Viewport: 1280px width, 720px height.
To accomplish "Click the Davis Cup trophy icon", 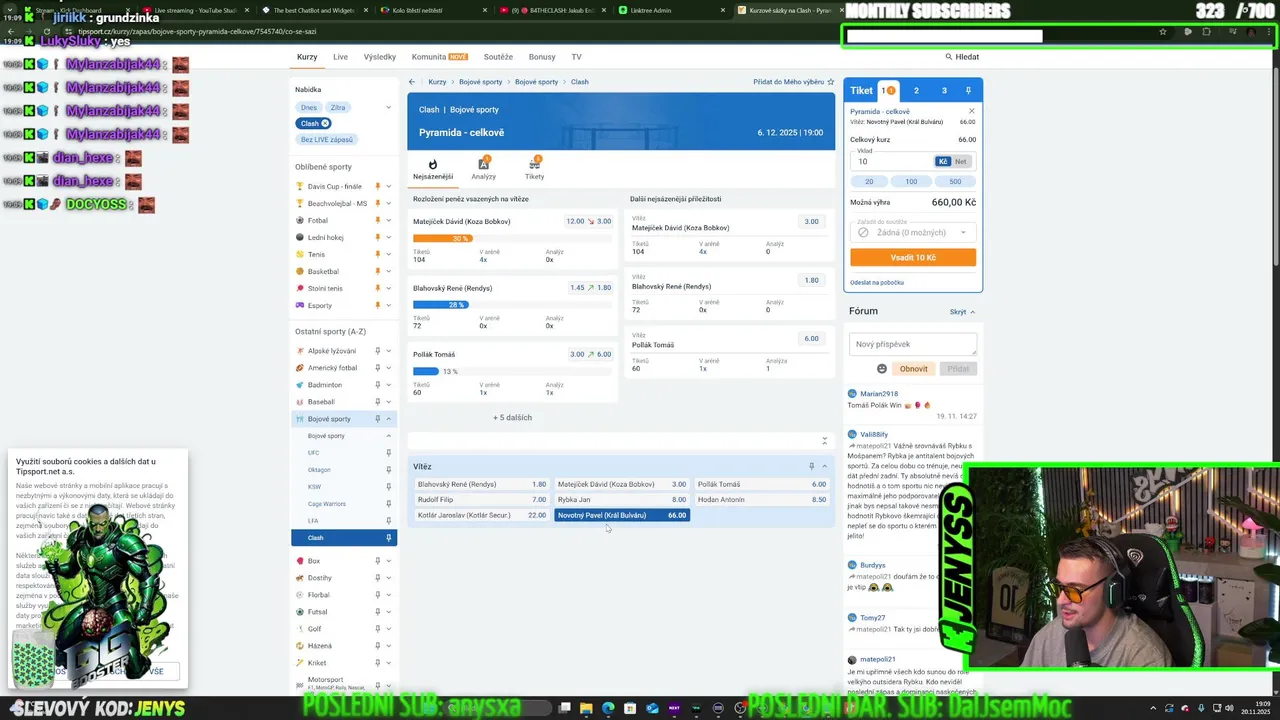I will (299, 186).
